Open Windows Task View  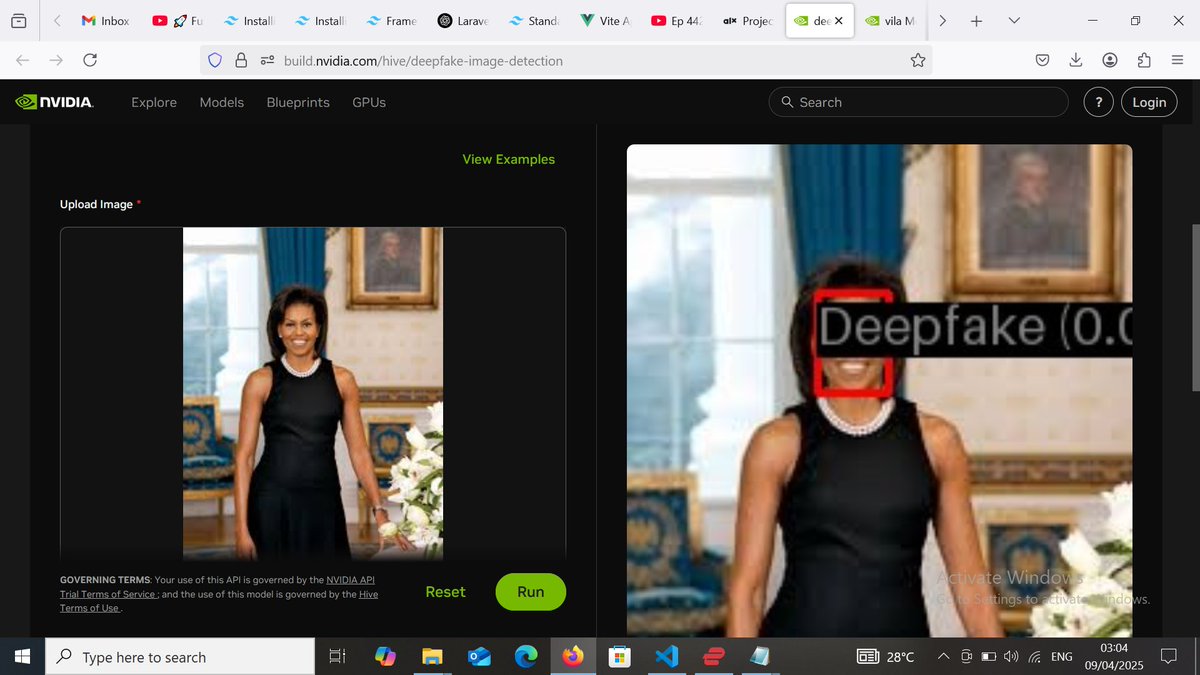pos(338,657)
